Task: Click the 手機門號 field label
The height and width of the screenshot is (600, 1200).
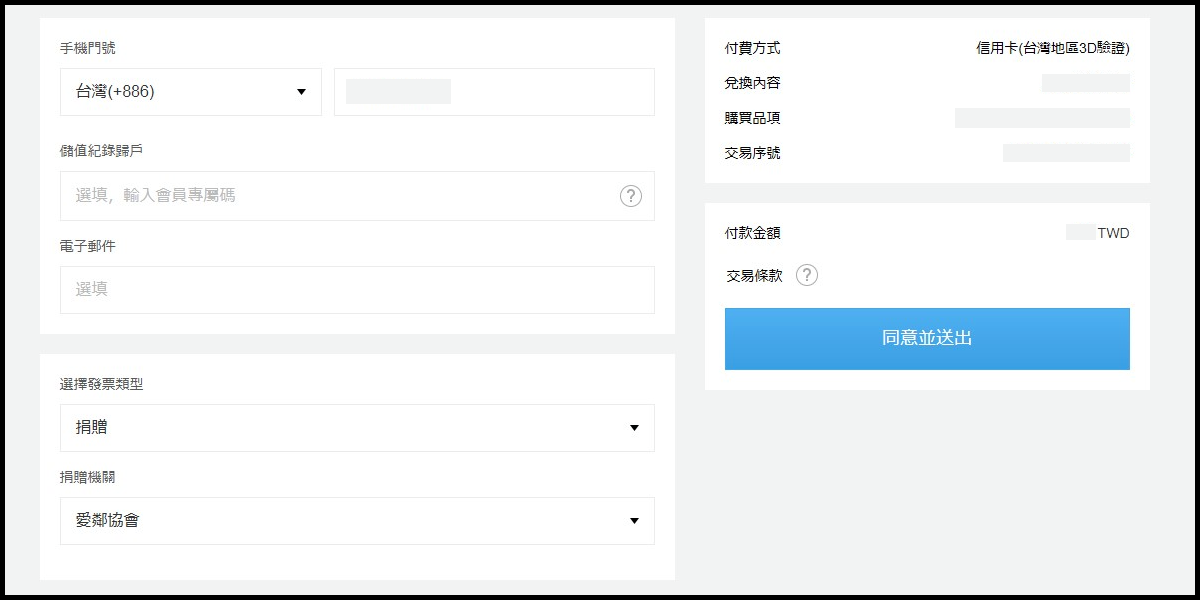Action: click(87, 48)
